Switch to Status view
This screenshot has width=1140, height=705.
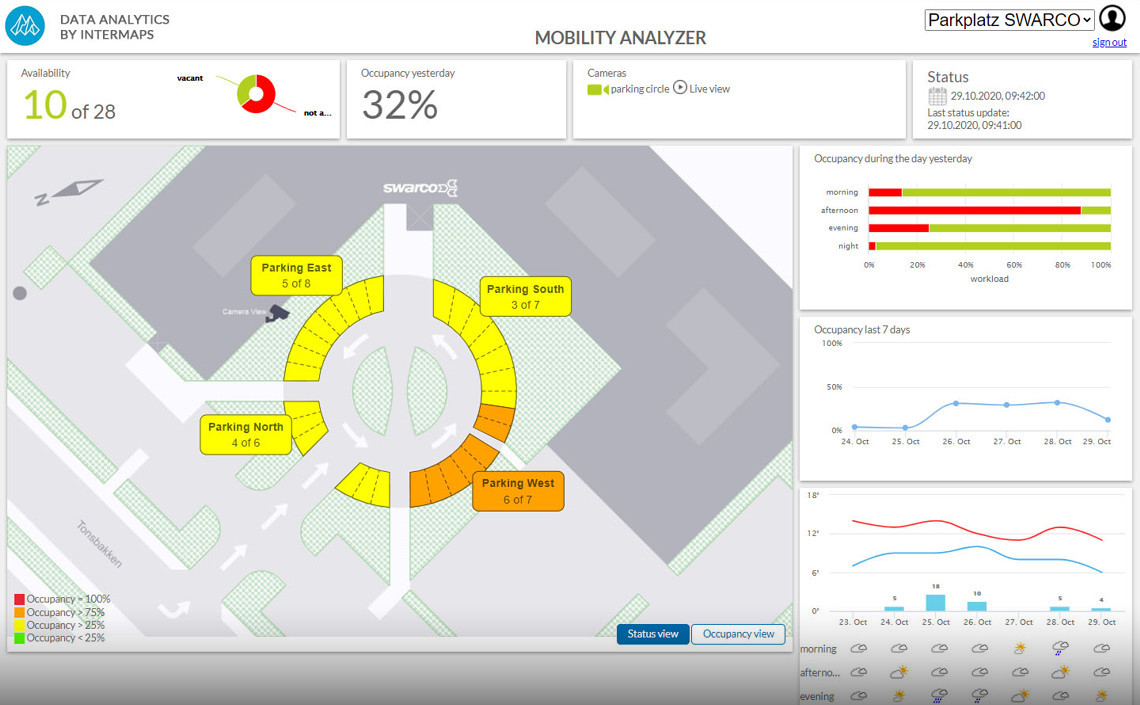[x=653, y=634]
